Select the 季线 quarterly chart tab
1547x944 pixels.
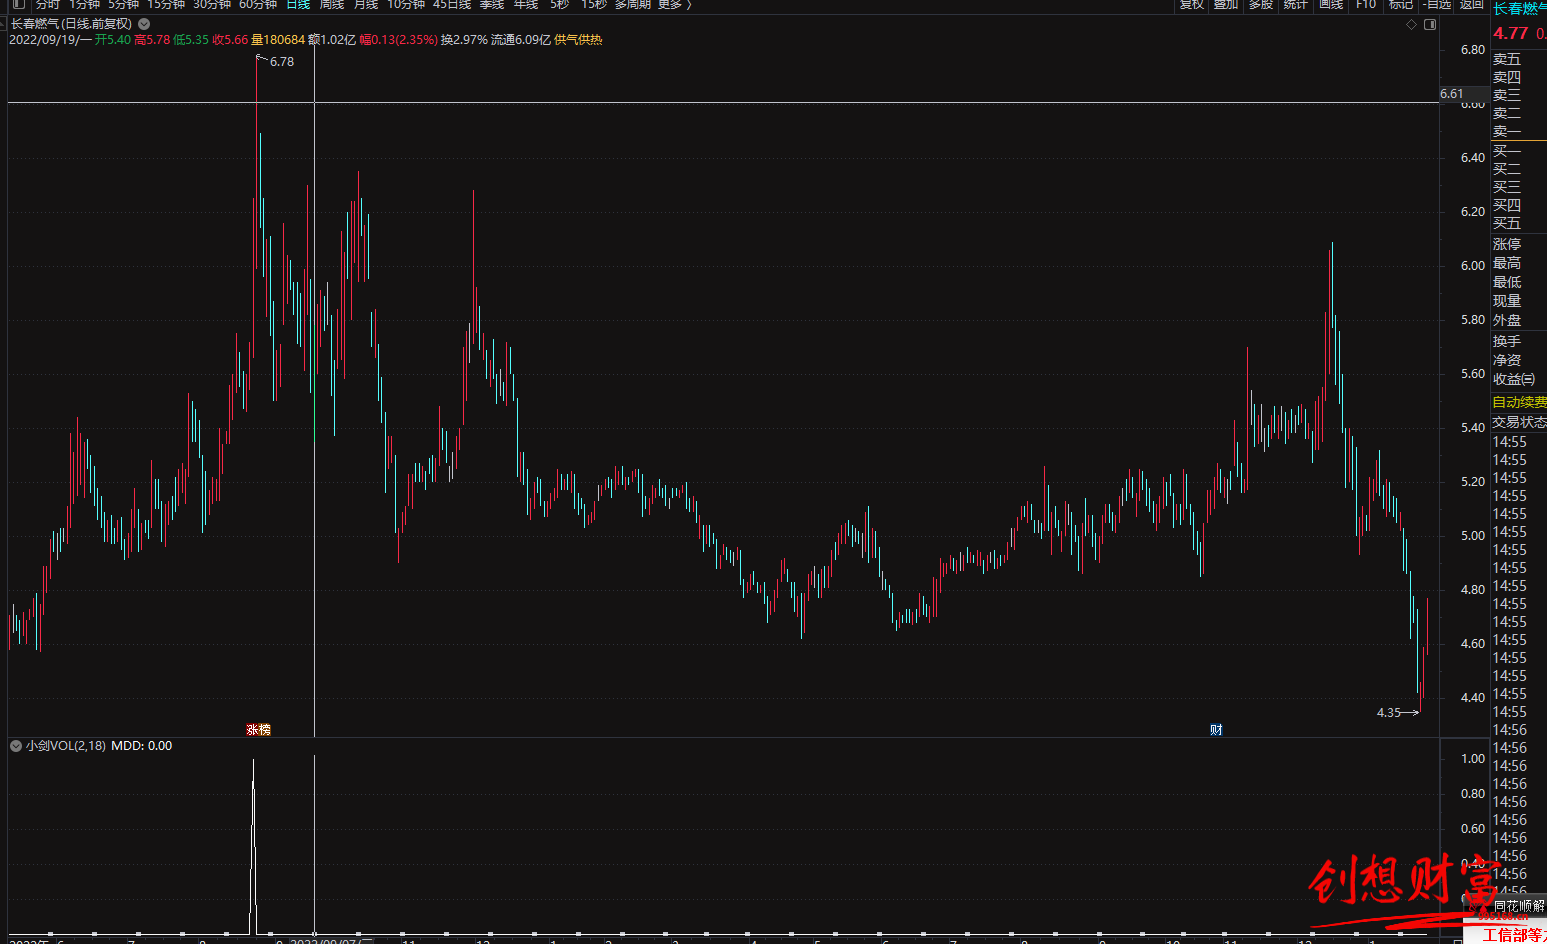click(x=492, y=5)
